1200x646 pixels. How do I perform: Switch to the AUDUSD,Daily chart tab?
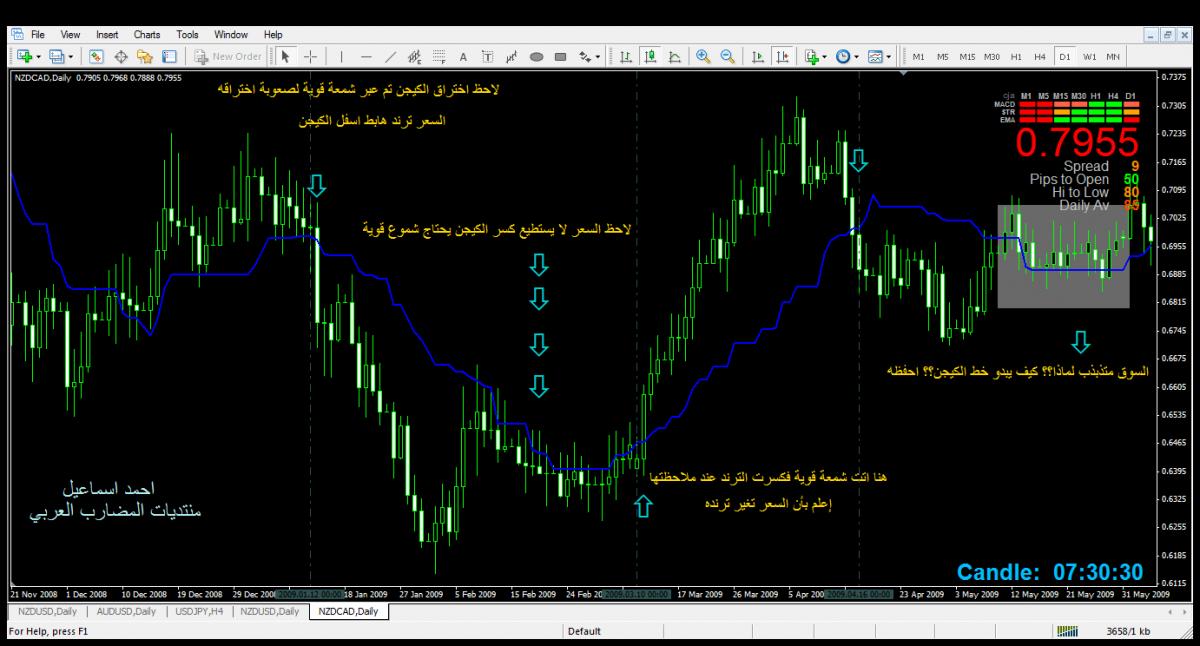pyautogui.click(x=125, y=610)
